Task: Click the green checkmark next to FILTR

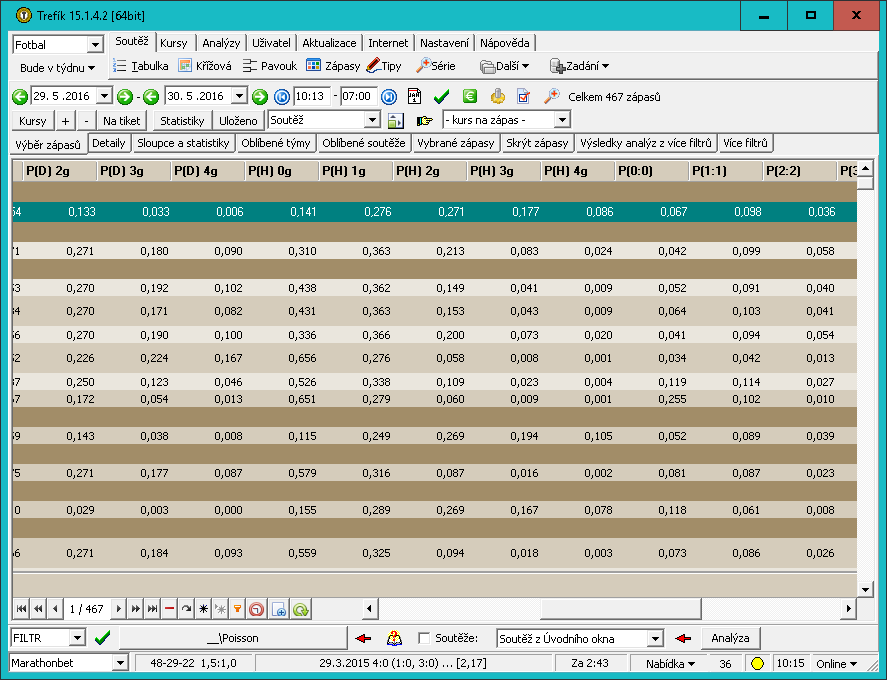Action: click(x=102, y=638)
